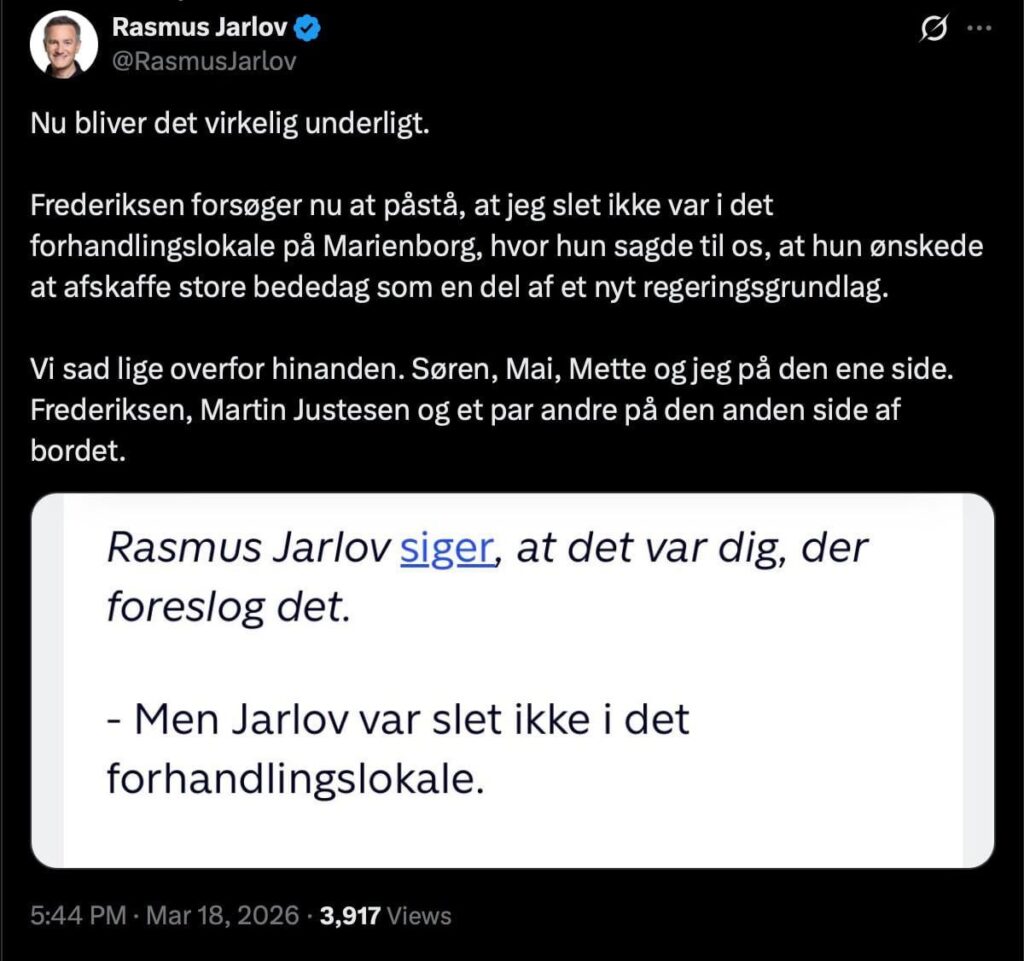Click Rasmus Jarlov's profile avatar photo
This screenshot has width=1024, height=961.
(64, 44)
